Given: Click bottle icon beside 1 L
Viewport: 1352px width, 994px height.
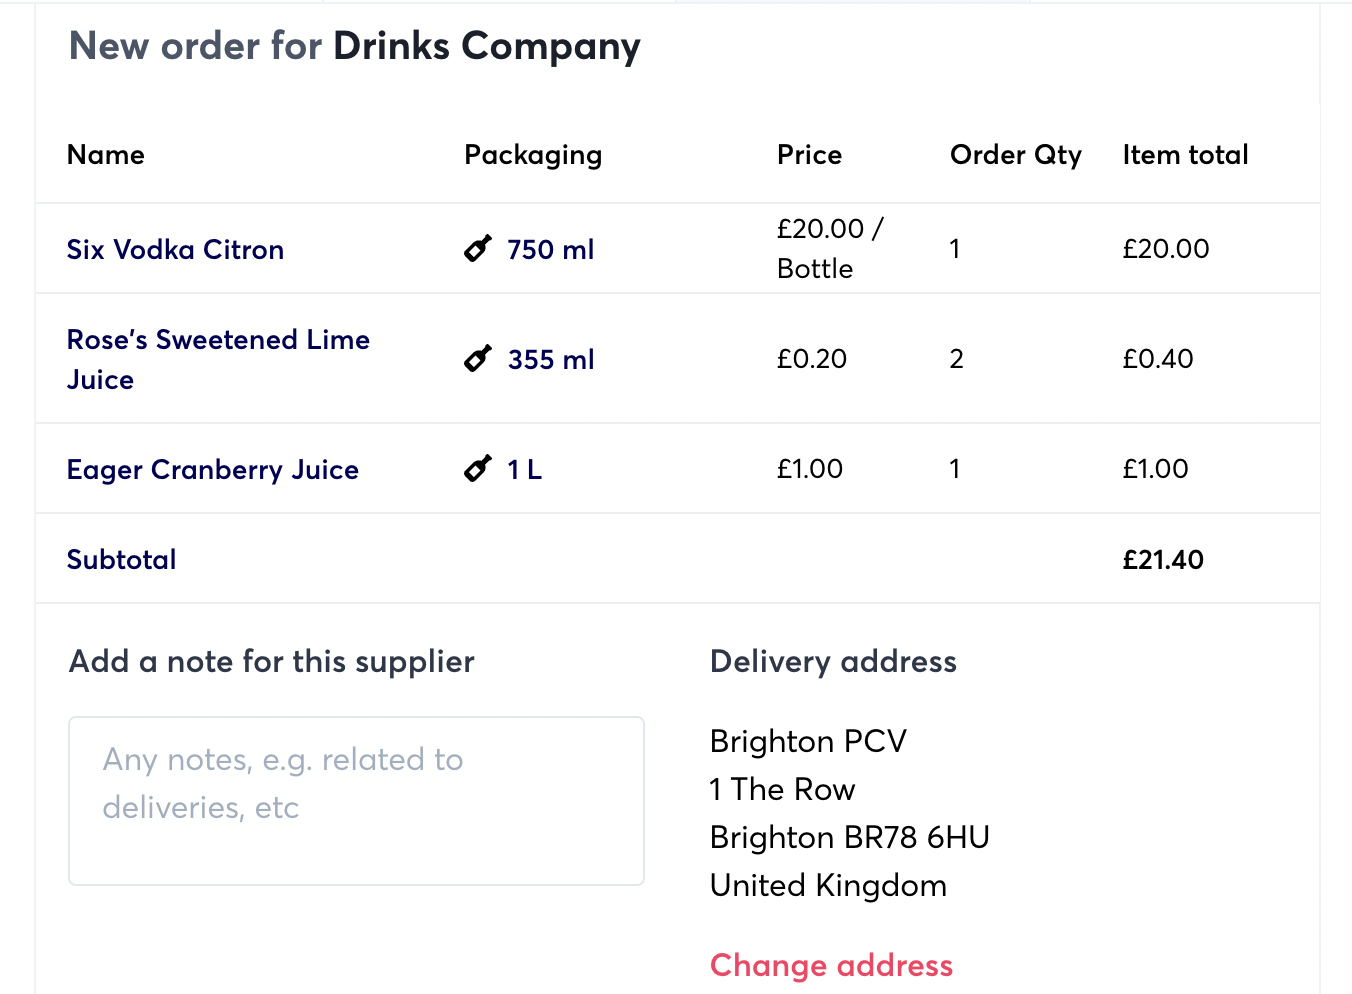Looking at the screenshot, I should pyautogui.click(x=478, y=468).
